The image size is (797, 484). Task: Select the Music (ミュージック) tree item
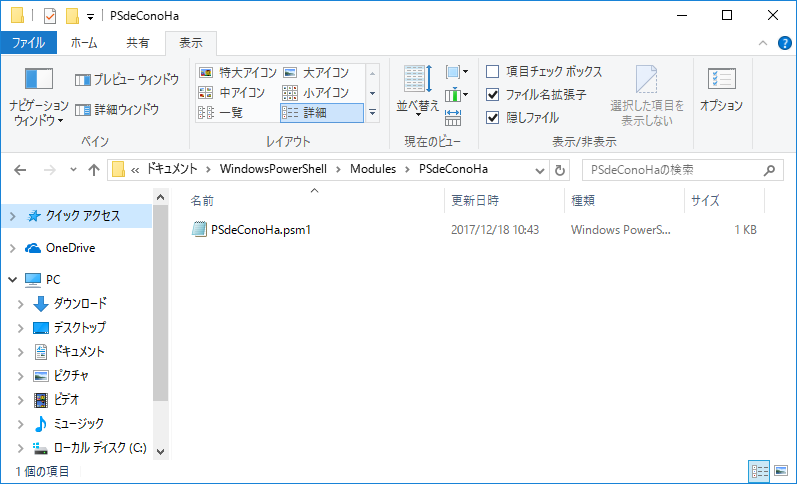pos(79,424)
